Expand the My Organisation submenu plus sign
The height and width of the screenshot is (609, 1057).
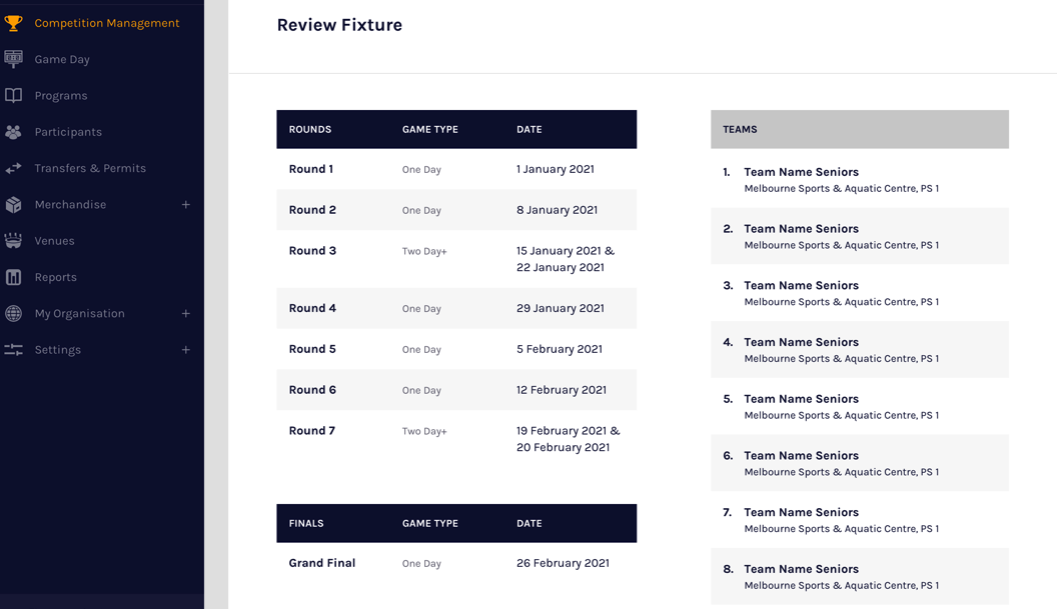(185, 314)
